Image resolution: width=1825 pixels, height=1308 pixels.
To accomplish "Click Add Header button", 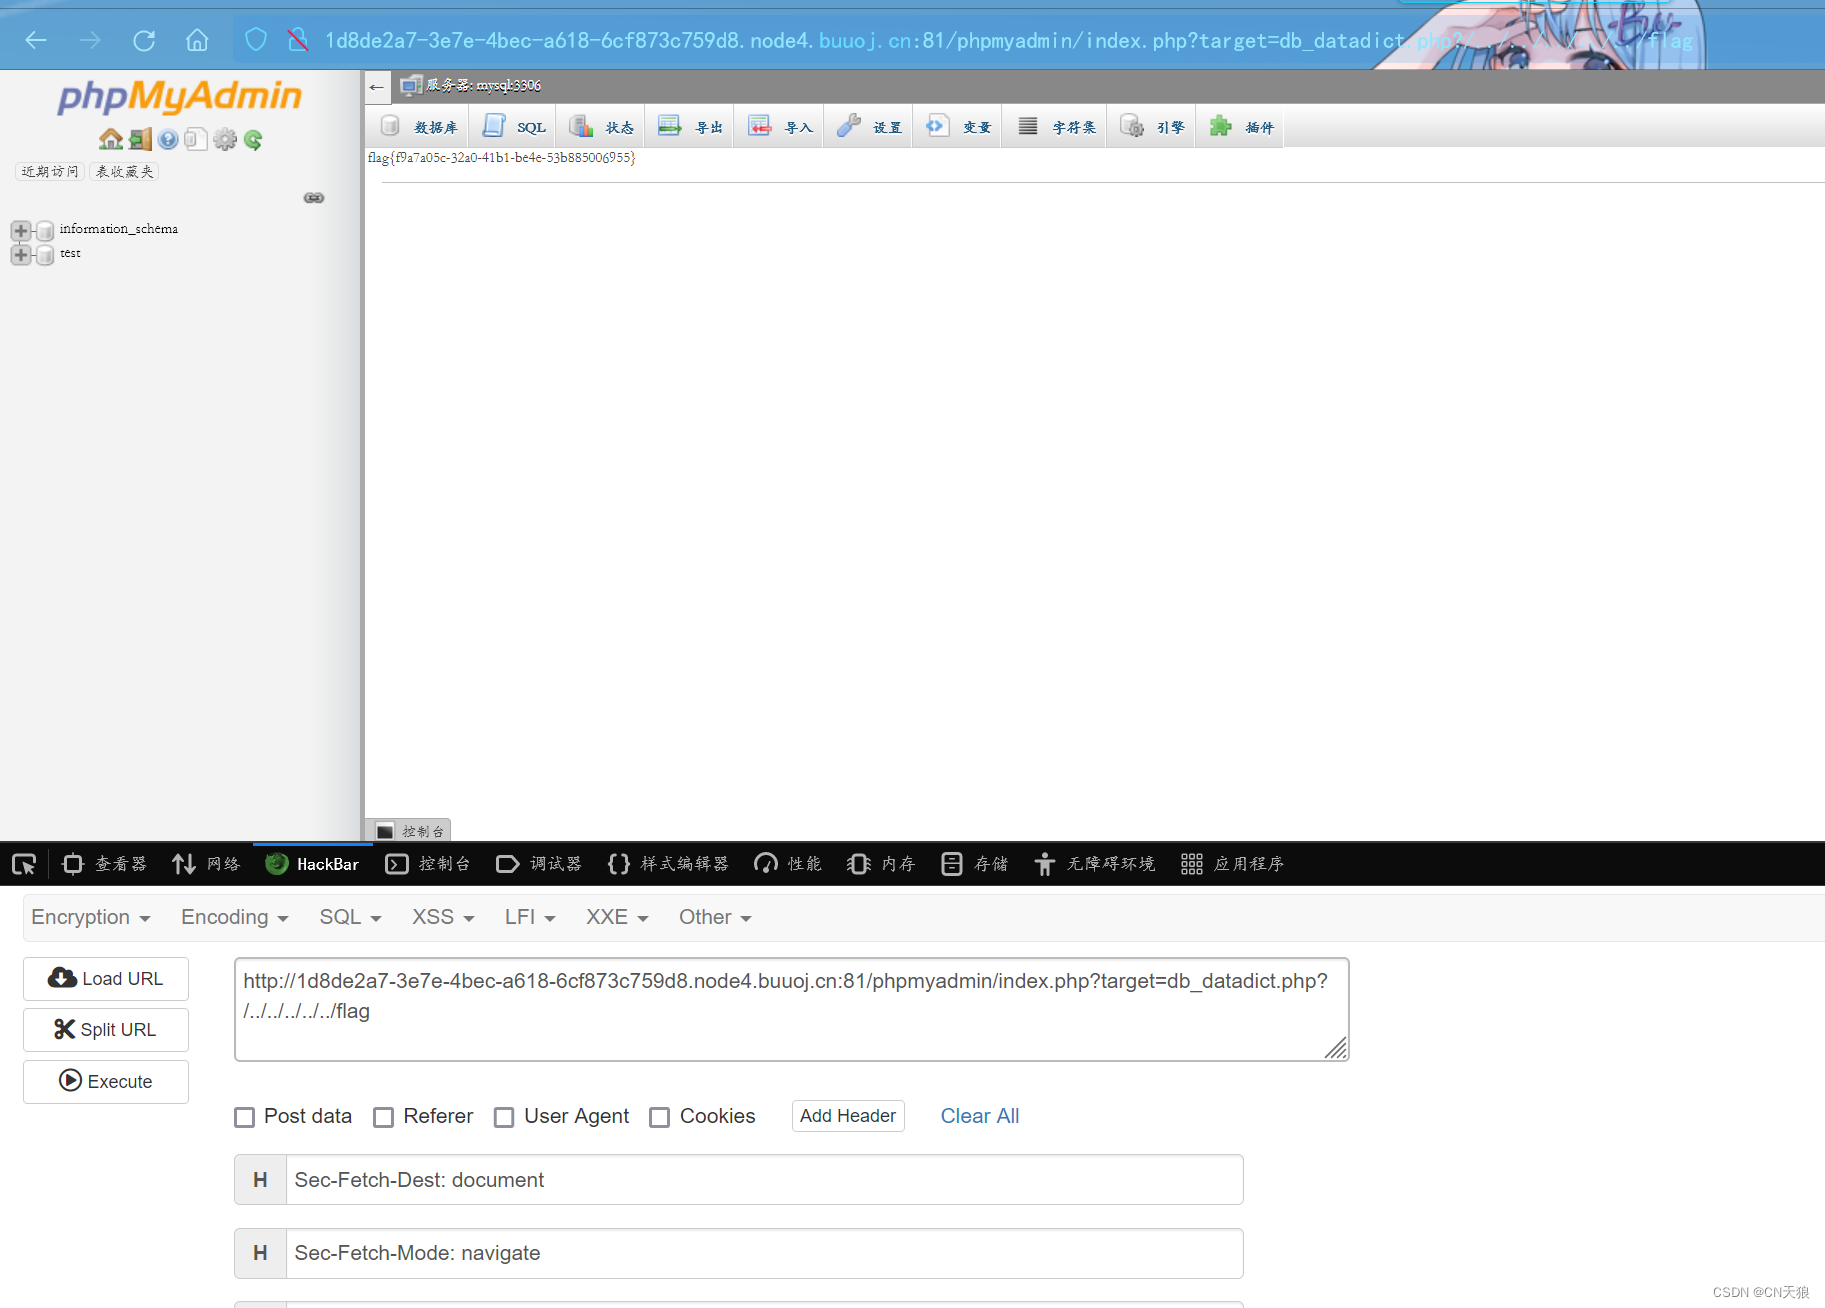I will coord(848,1116).
